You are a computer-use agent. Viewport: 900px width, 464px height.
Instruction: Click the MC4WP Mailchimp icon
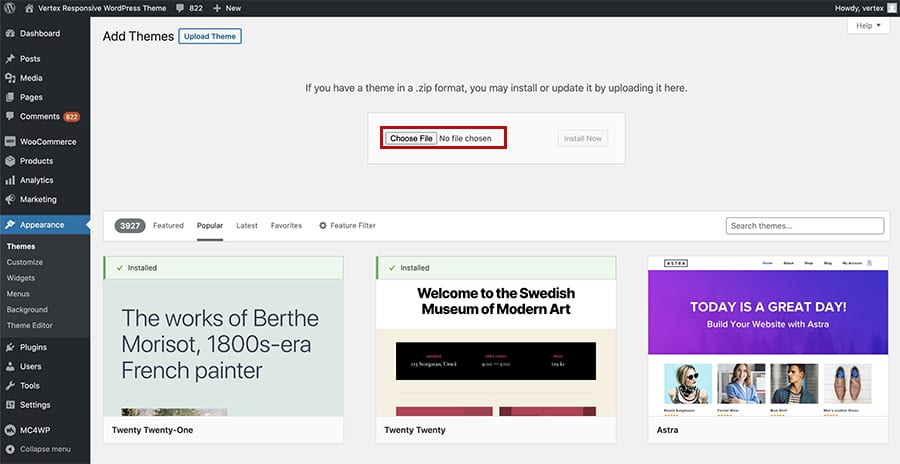tap(10, 430)
